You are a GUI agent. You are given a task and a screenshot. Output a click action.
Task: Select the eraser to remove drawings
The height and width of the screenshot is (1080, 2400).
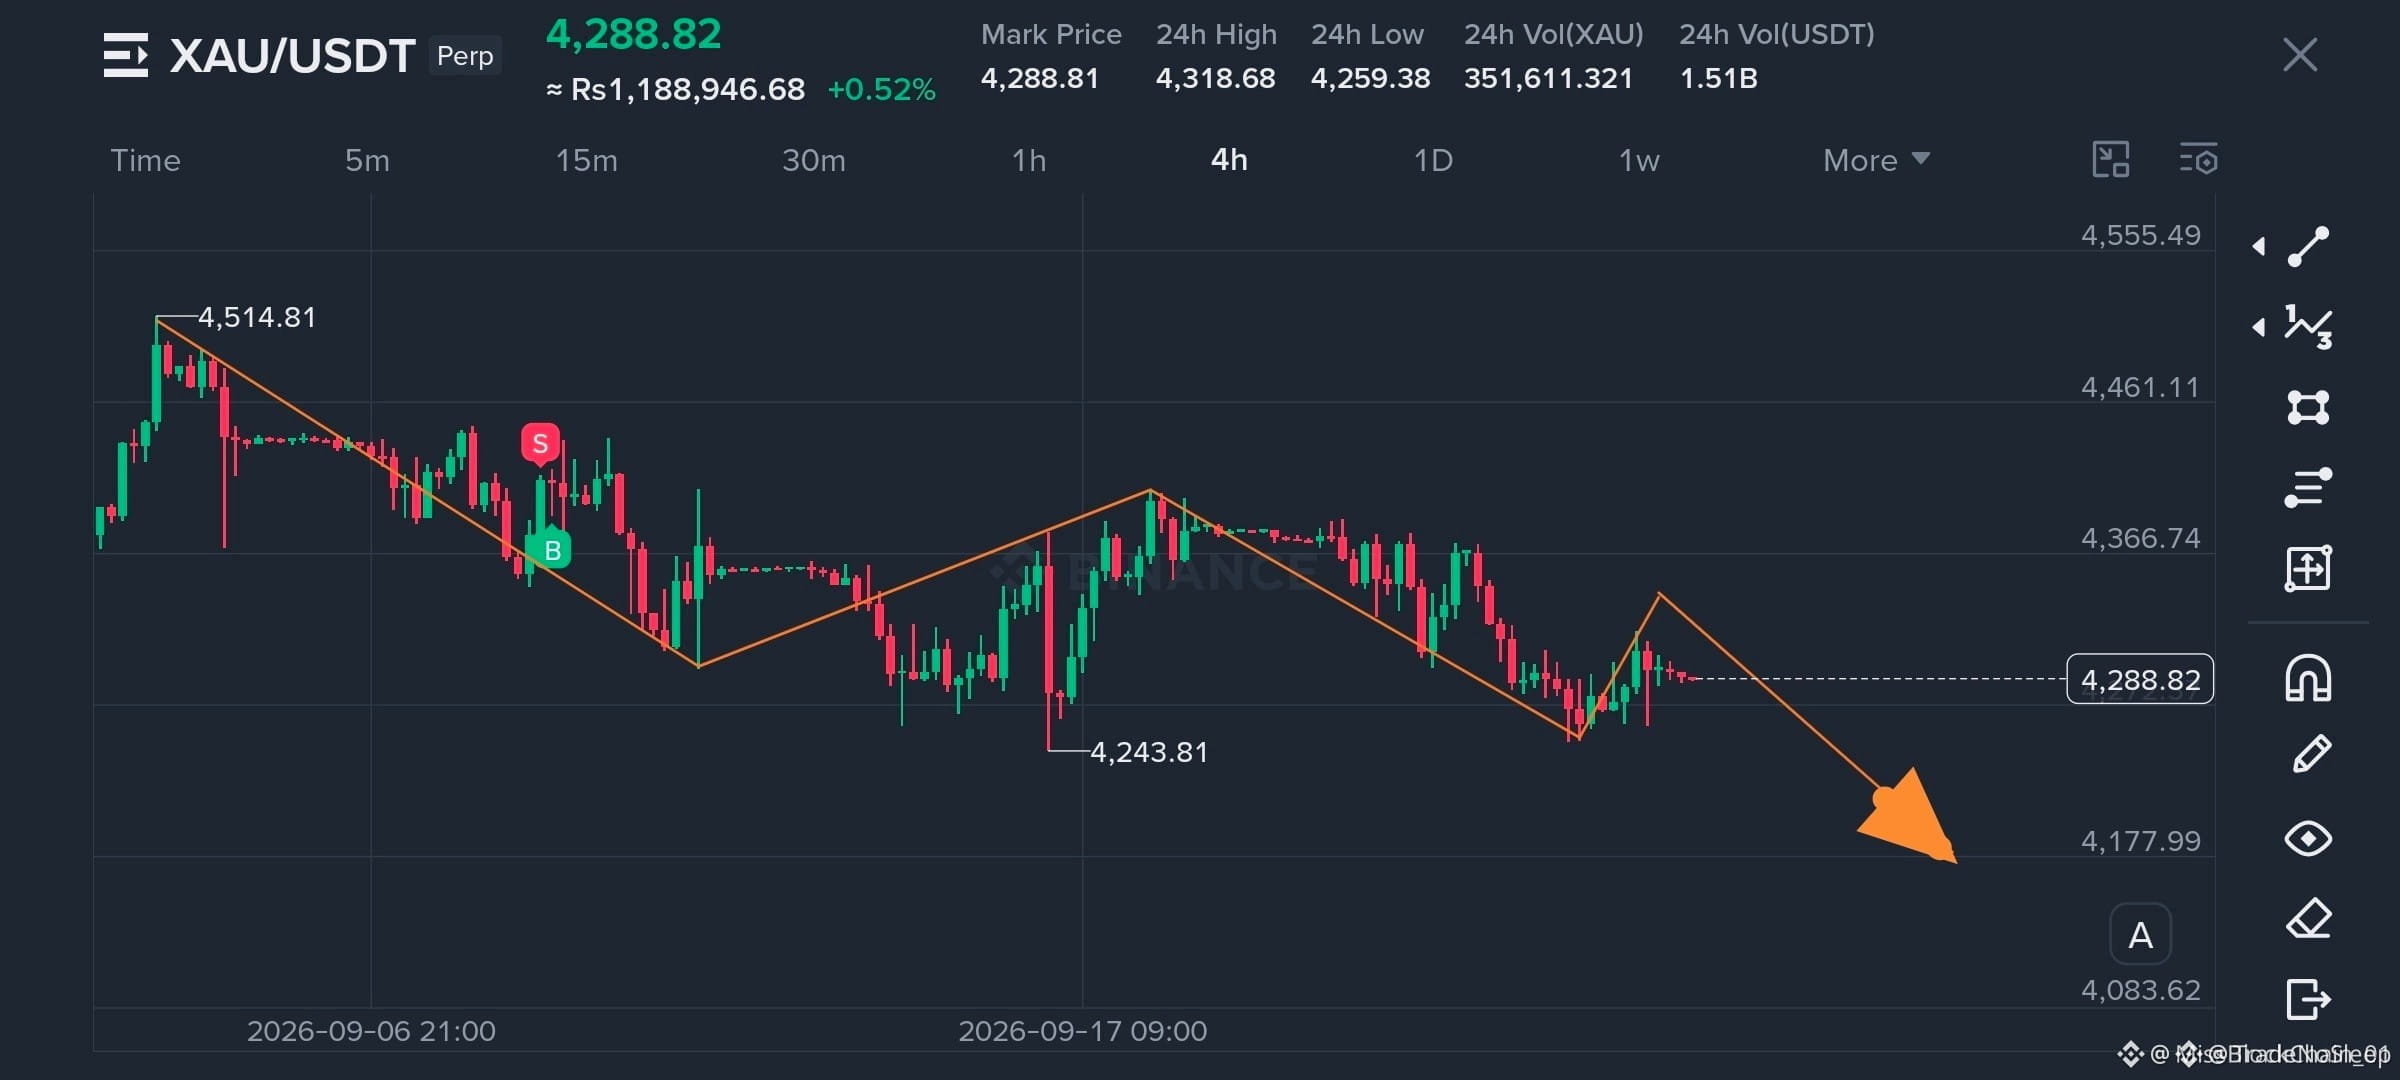[2308, 918]
